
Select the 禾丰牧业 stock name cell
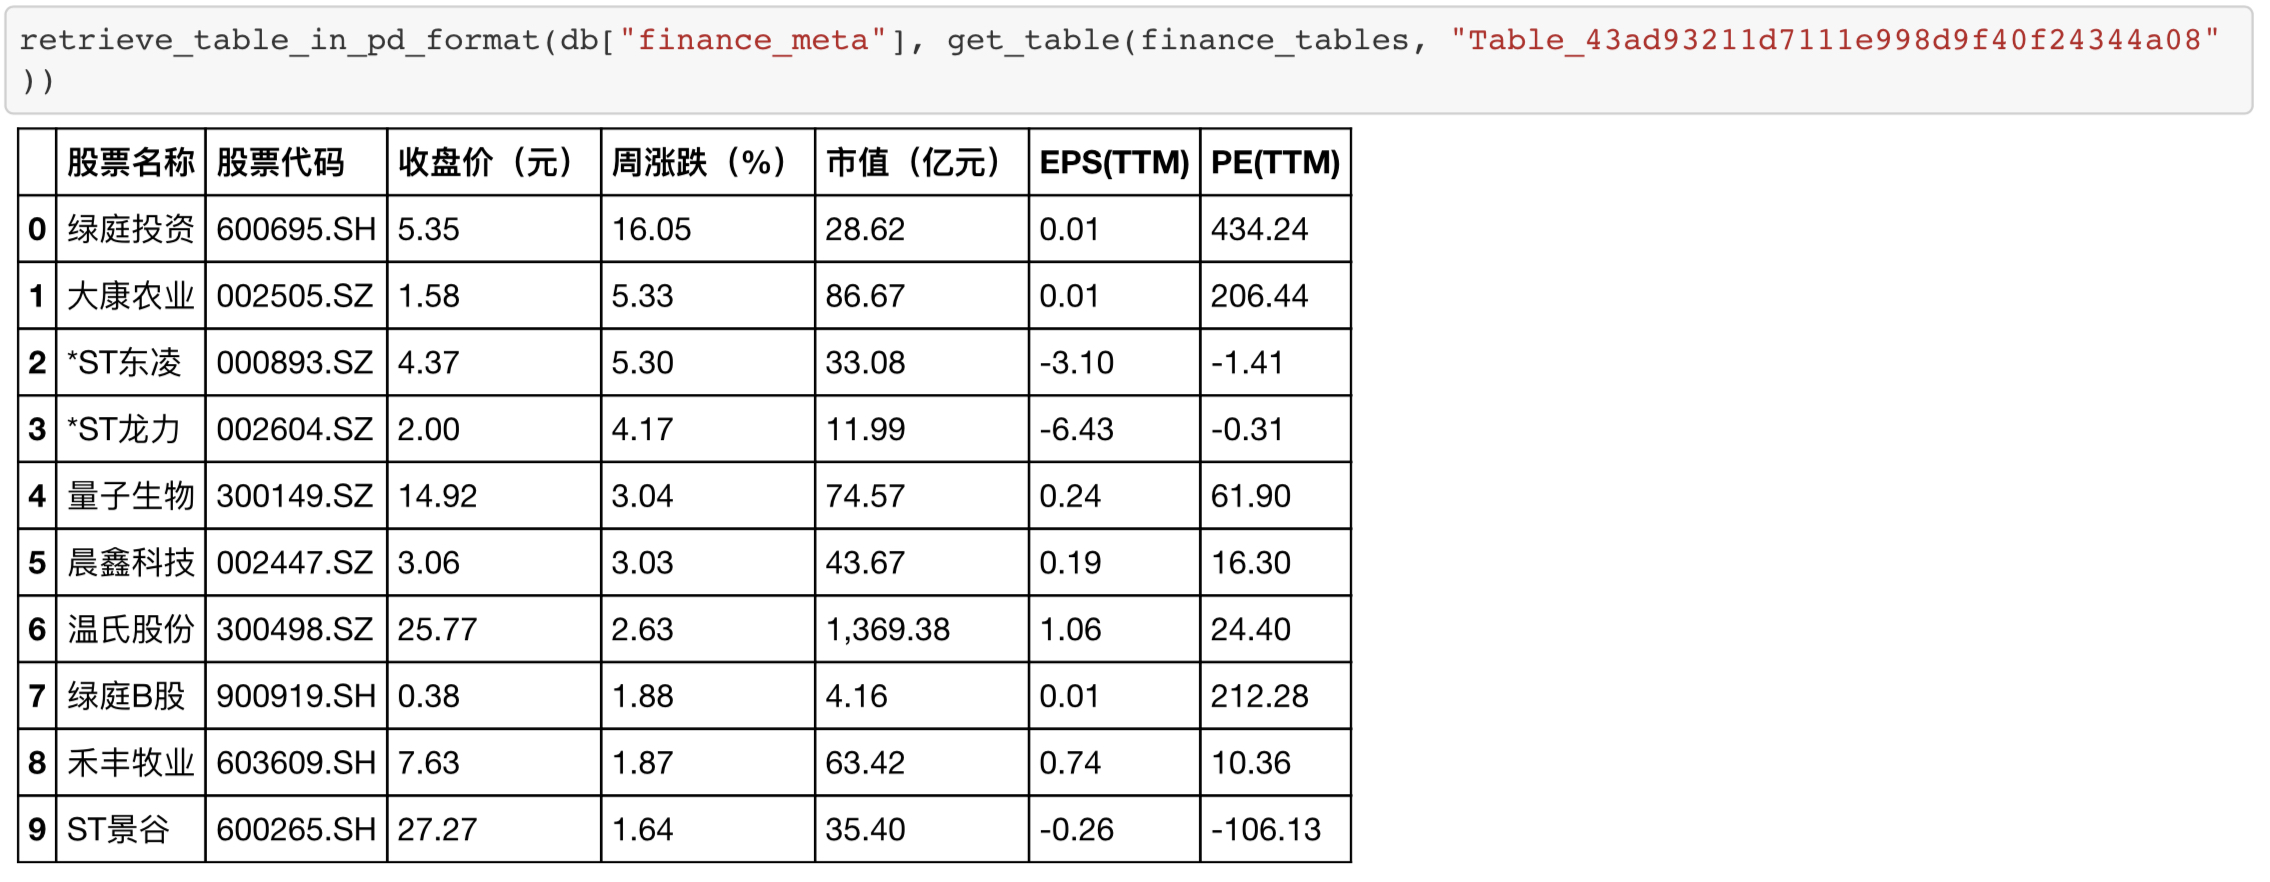pyautogui.click(x=130, y=762)
